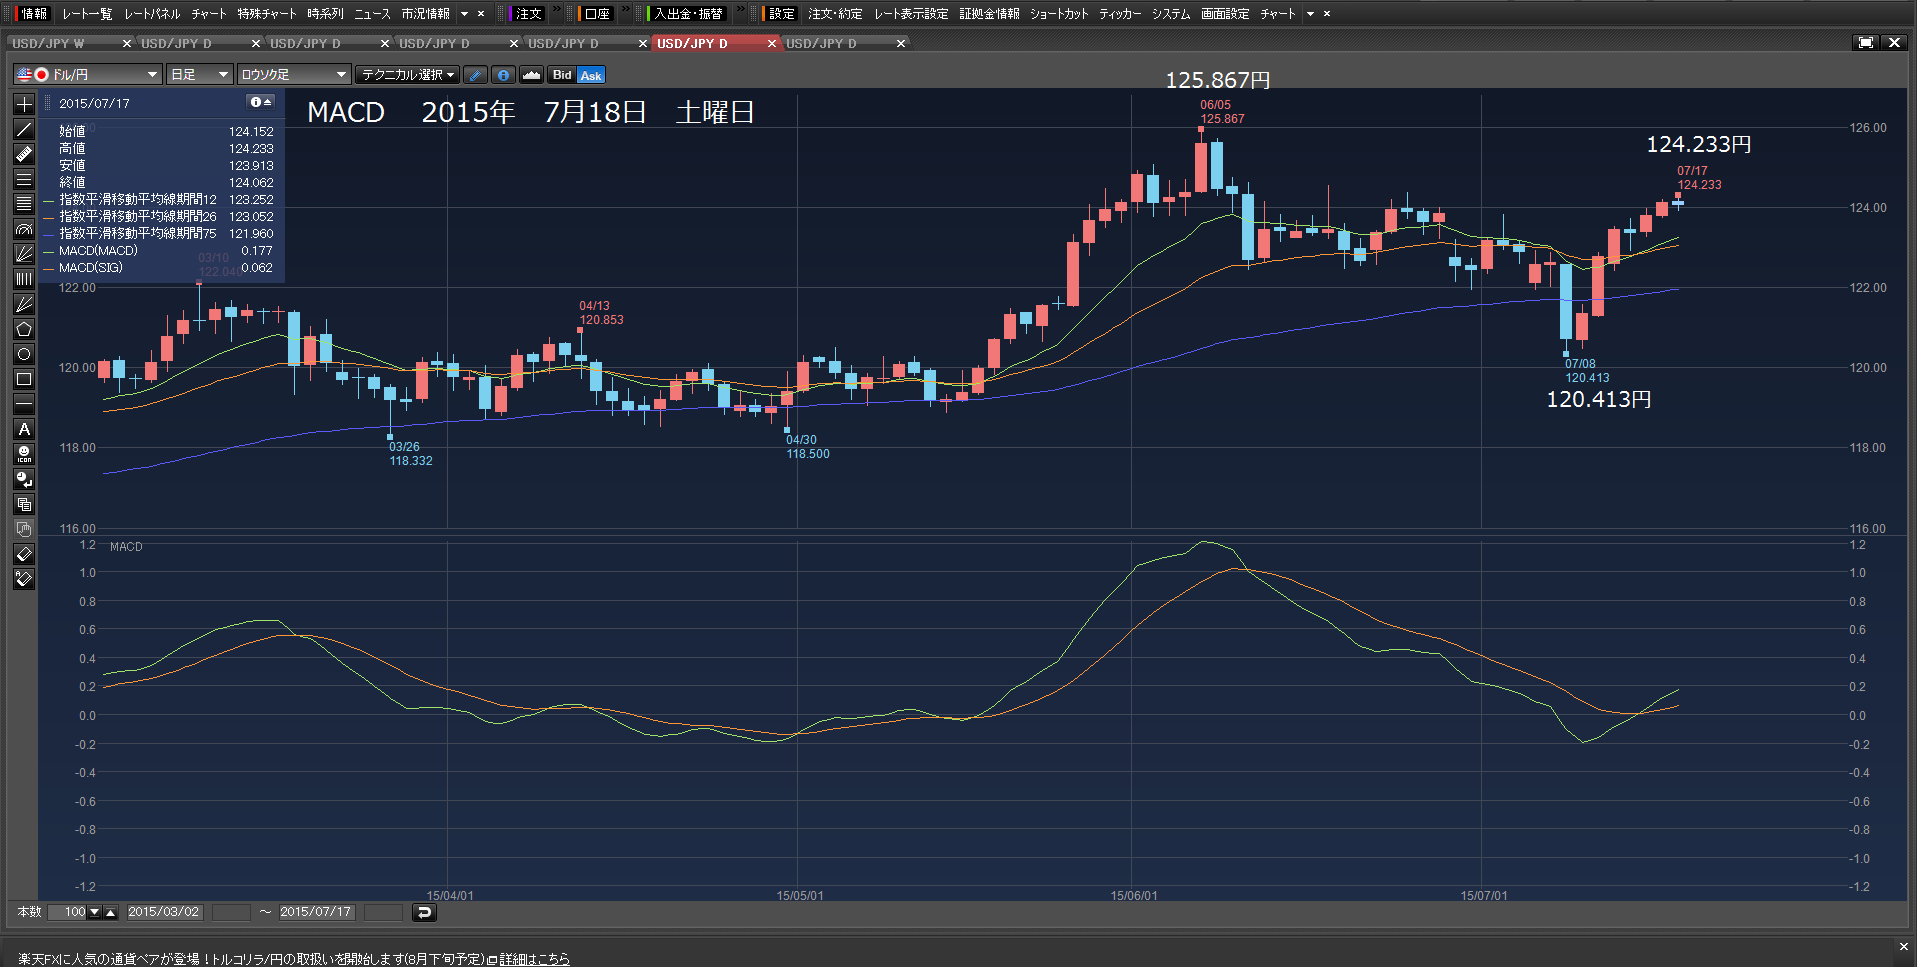Select the single horizontal line tool
The image size is (1917, 967).
coord(24,404)
